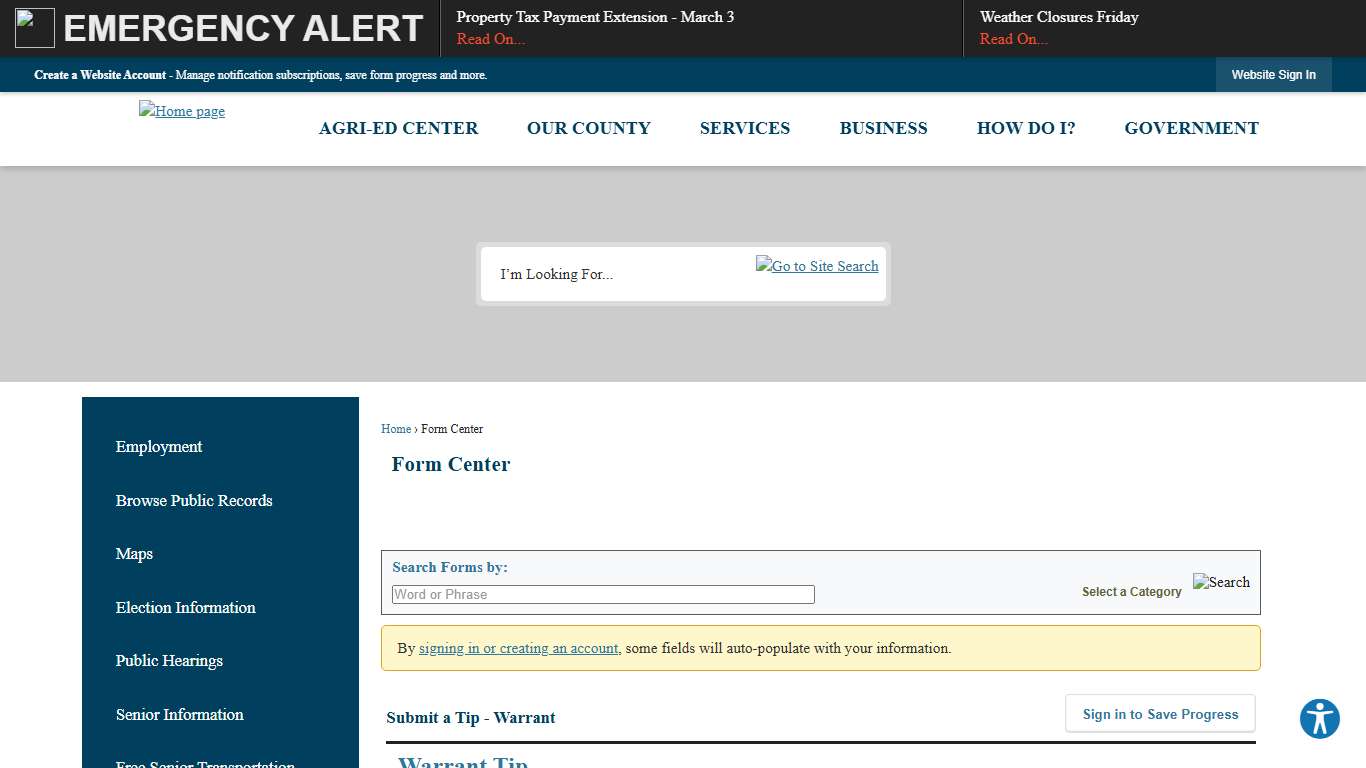Follow Read On for Weather Closures Friday

(x=1013, y=39)
